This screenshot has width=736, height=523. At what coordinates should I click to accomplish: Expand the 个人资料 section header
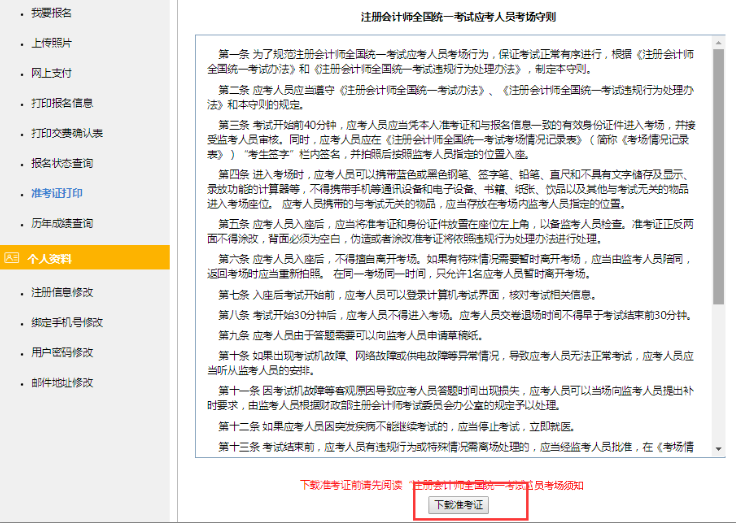(x=50, y=258)
